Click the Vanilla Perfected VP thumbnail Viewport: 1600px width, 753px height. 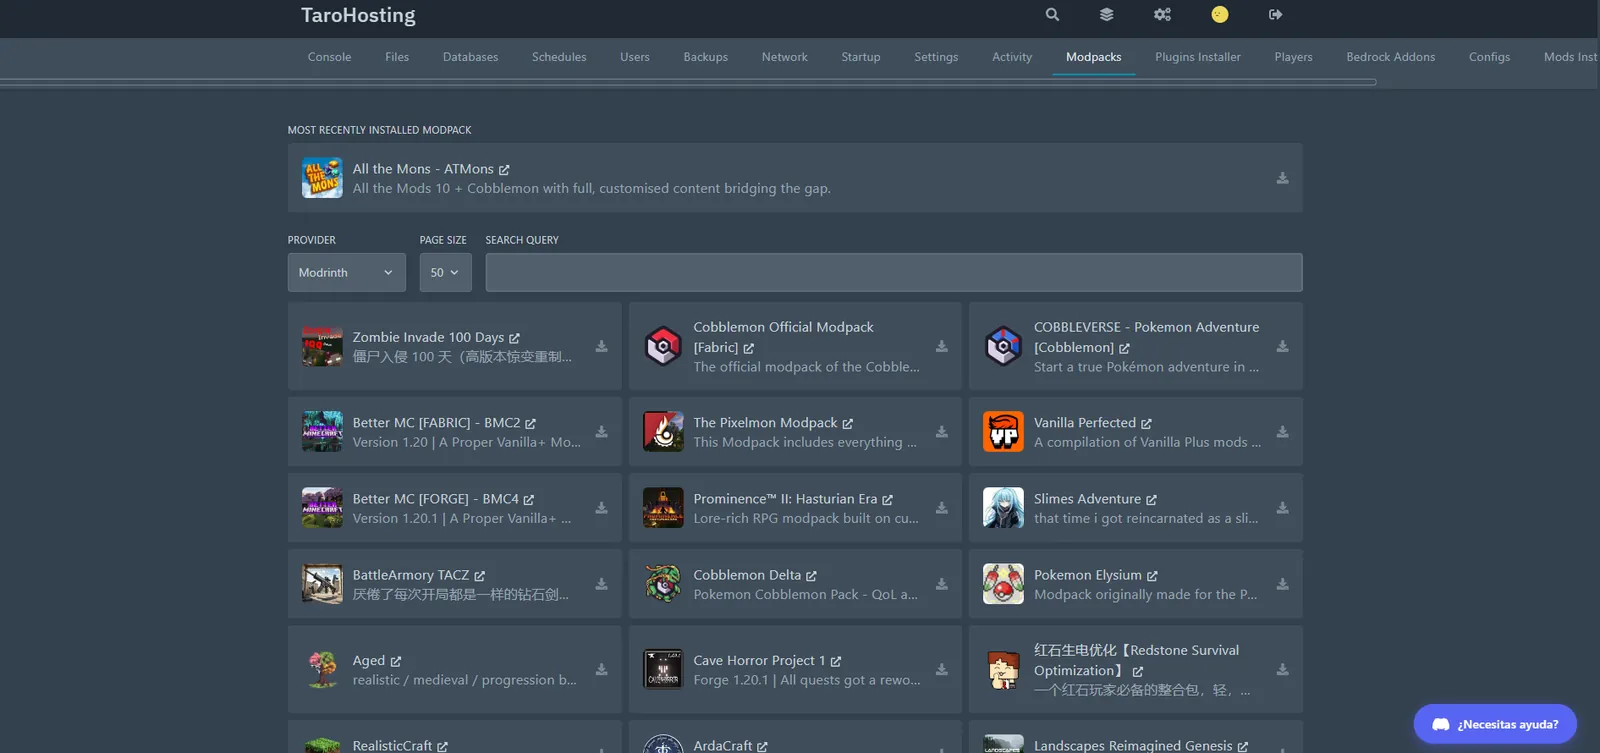click(1003, 432)
